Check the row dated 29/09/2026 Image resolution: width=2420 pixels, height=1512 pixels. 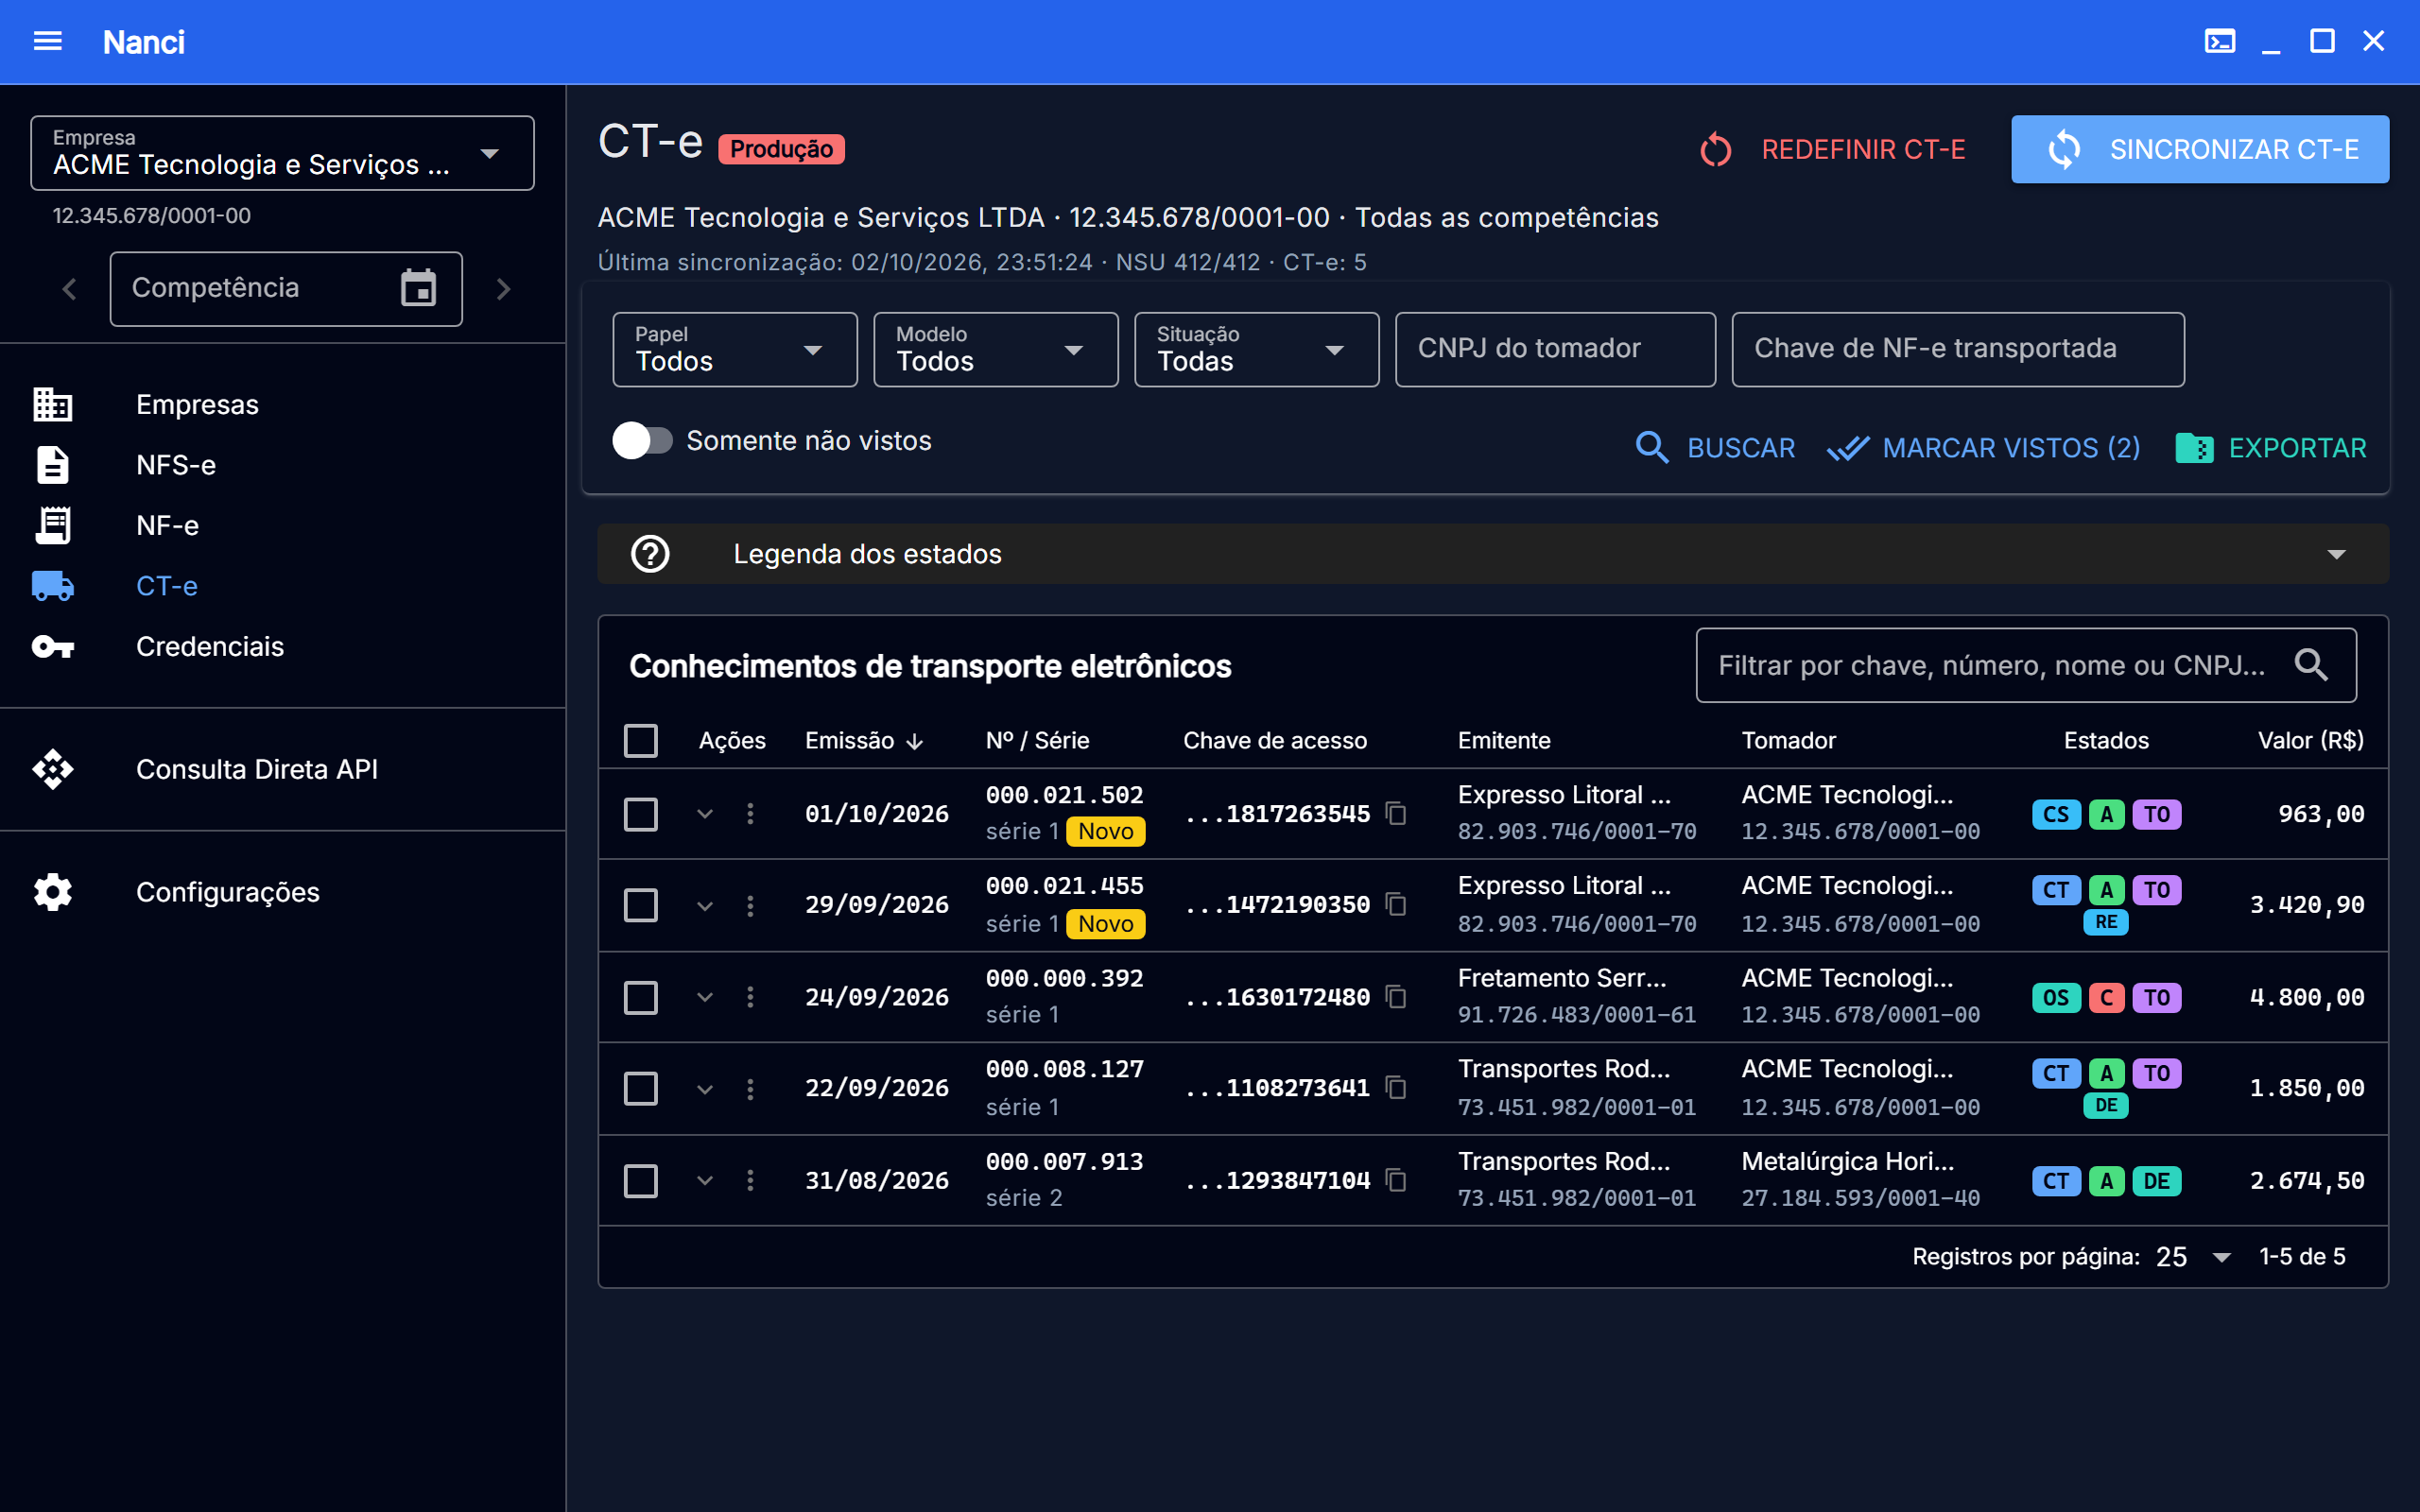pyautogui.click(x=641, y=905)
